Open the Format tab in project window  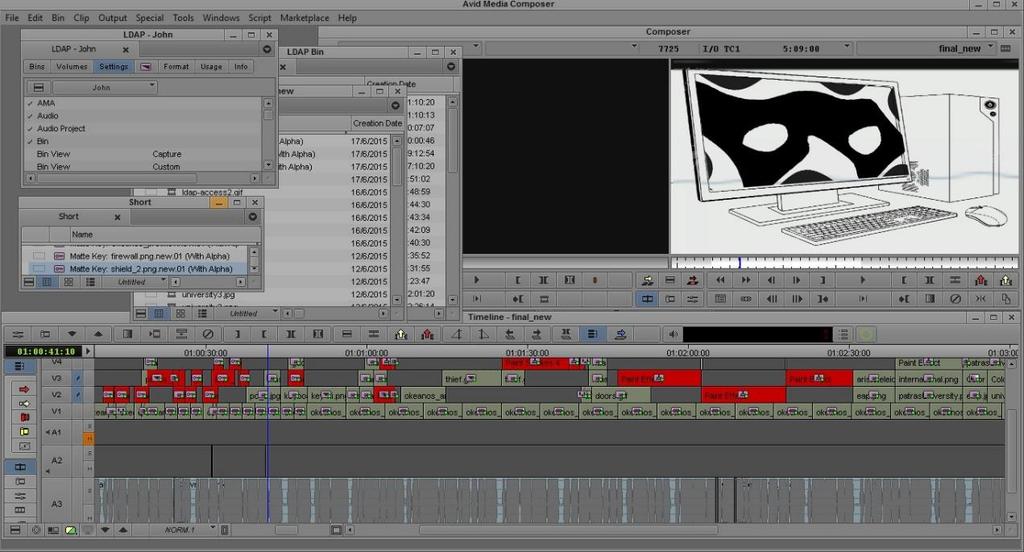(x=176, y=67)
